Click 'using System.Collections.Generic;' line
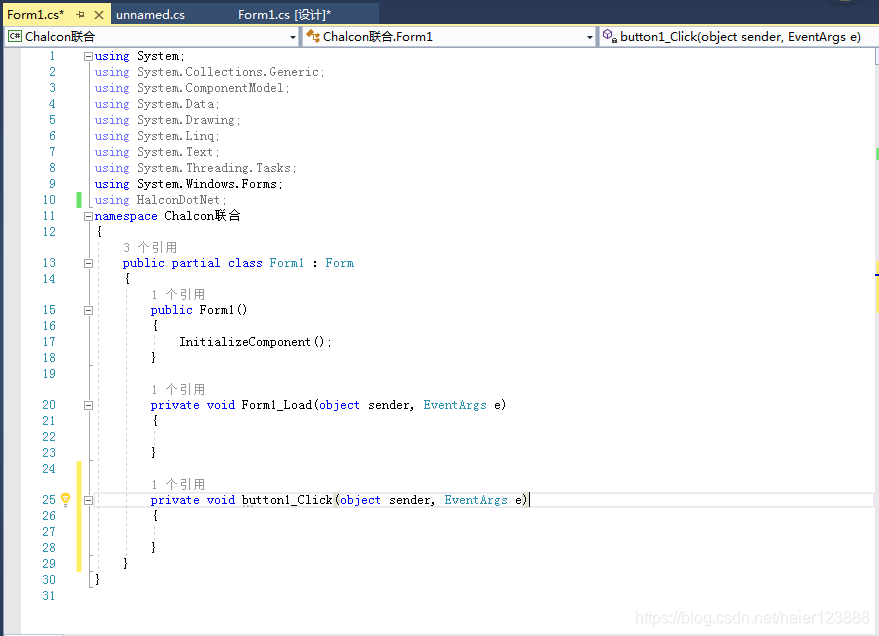This screenshot has width=879, height=636. click(x=209, y=72)
